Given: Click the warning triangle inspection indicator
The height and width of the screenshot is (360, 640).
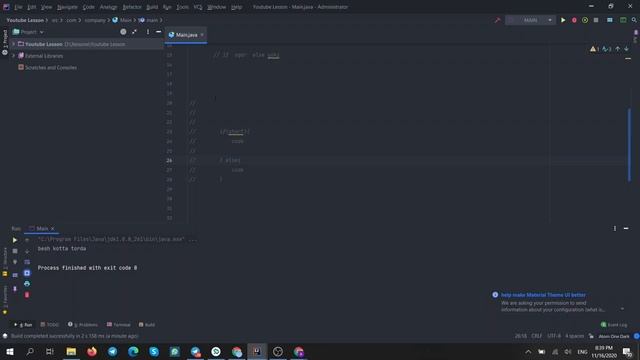Looking at the screenshot, I should [x=594, y=49].
